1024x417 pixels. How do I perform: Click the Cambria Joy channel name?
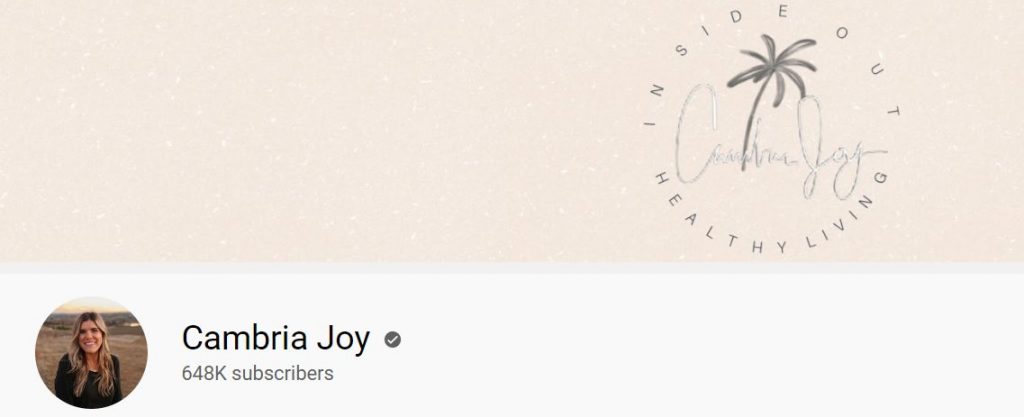[276, 338]
